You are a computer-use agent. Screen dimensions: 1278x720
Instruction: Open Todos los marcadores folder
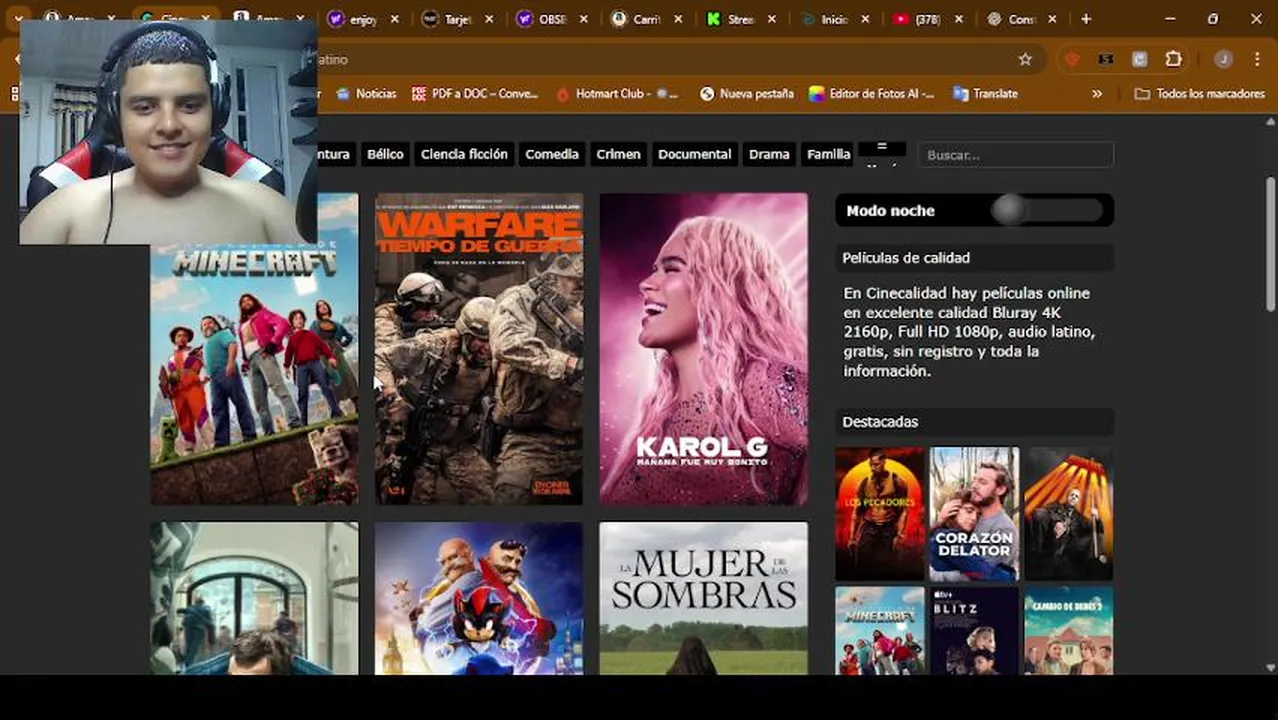click(x=1198, y=94)
